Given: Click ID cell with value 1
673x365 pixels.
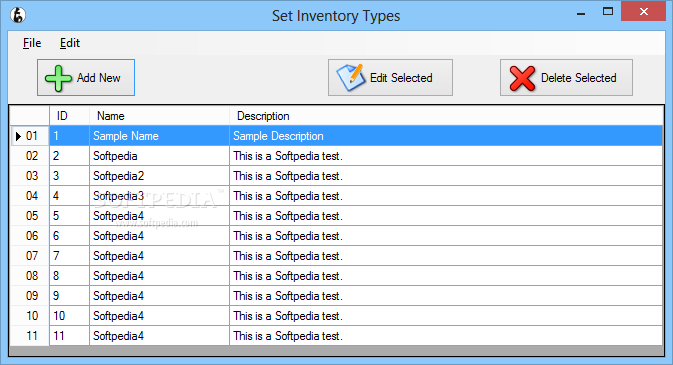Looking at the screenshot, I should (x=70, y=136).
